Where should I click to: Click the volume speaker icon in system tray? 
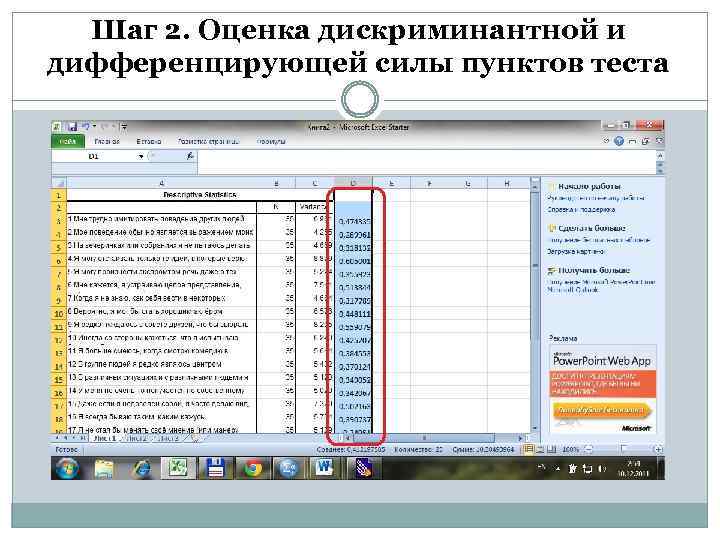(x=602, y=469)
